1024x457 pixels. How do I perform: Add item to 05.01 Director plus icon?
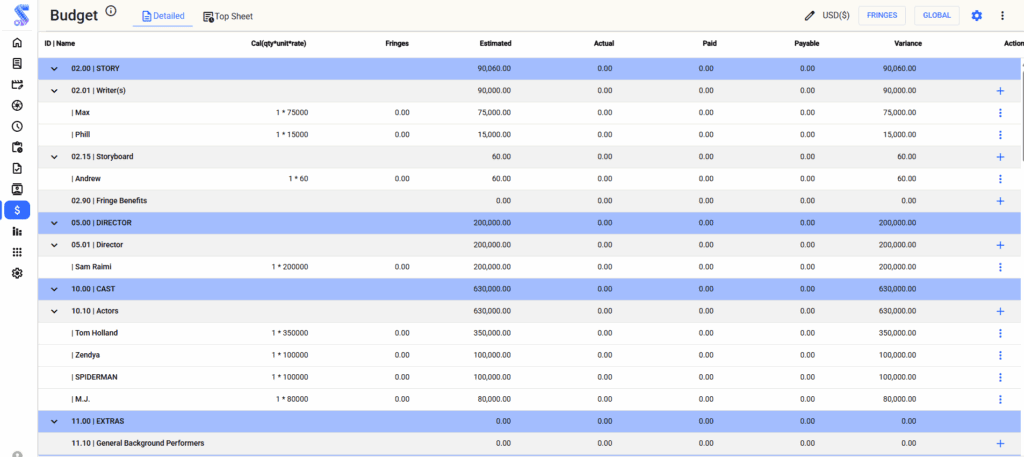[1000, 245]
